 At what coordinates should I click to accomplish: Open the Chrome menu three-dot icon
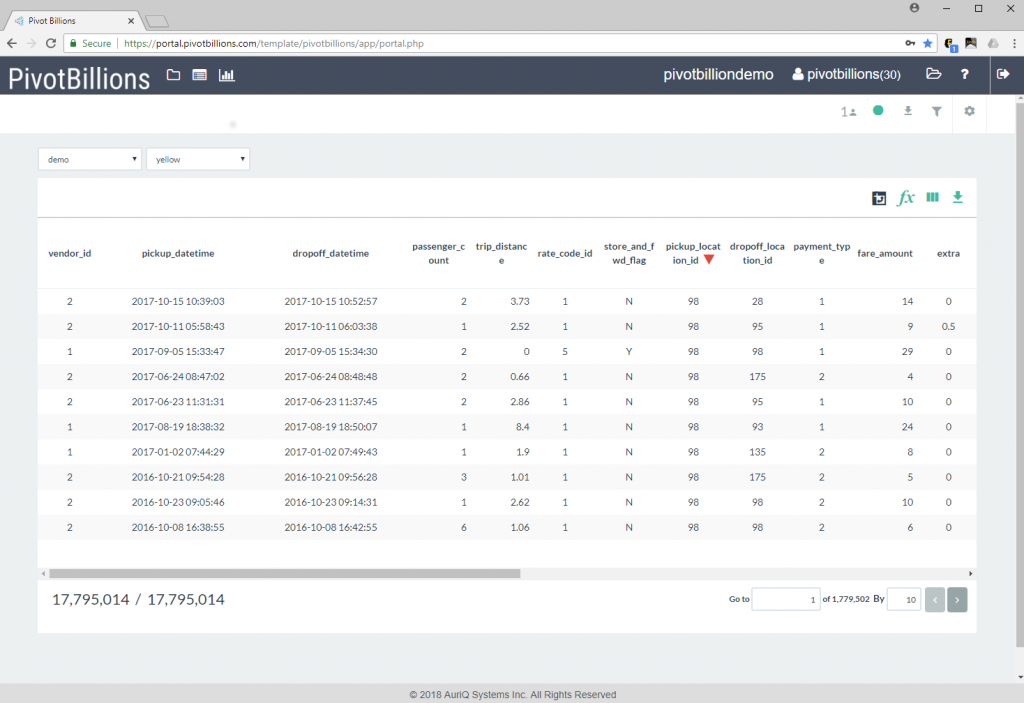coord(1014,43)
